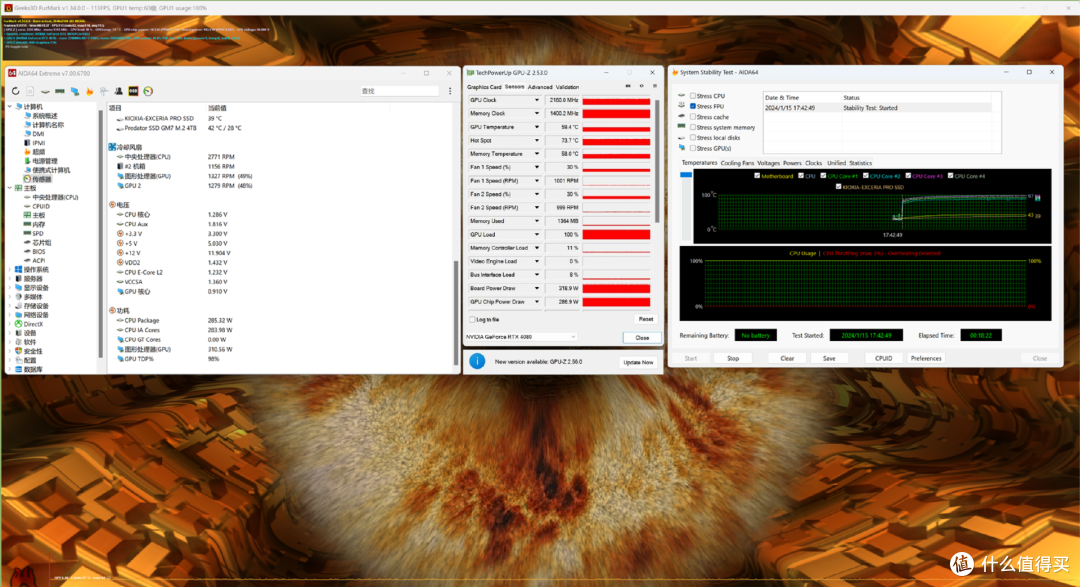Open the GPU Clock sensor dropdown arrow
Image resolution: width=1080 pixels, height=587 pixels.
coord(537,100)
